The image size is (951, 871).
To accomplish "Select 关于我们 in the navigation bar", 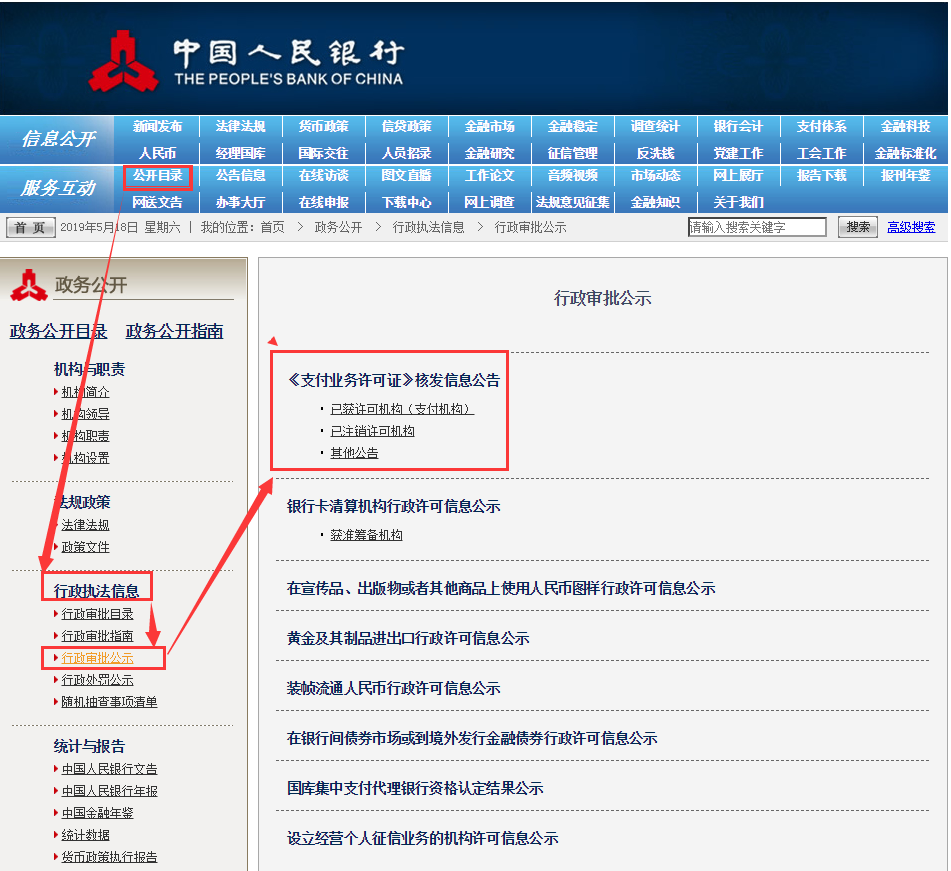I will tap(738, 202).
